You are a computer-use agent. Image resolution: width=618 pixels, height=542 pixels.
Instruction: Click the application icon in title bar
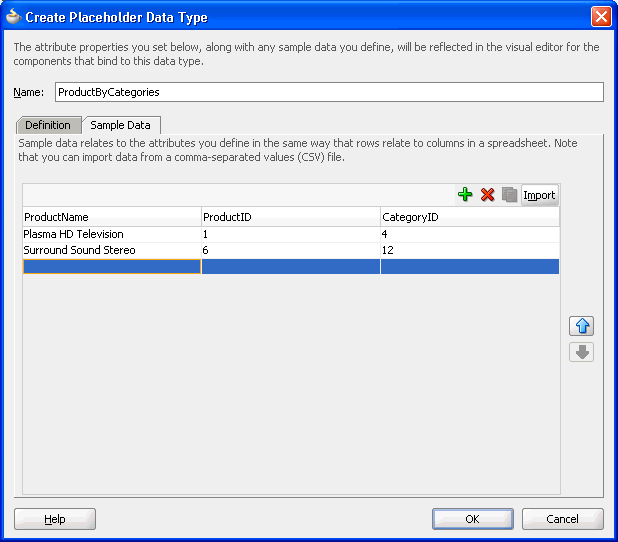click(14, 17)
